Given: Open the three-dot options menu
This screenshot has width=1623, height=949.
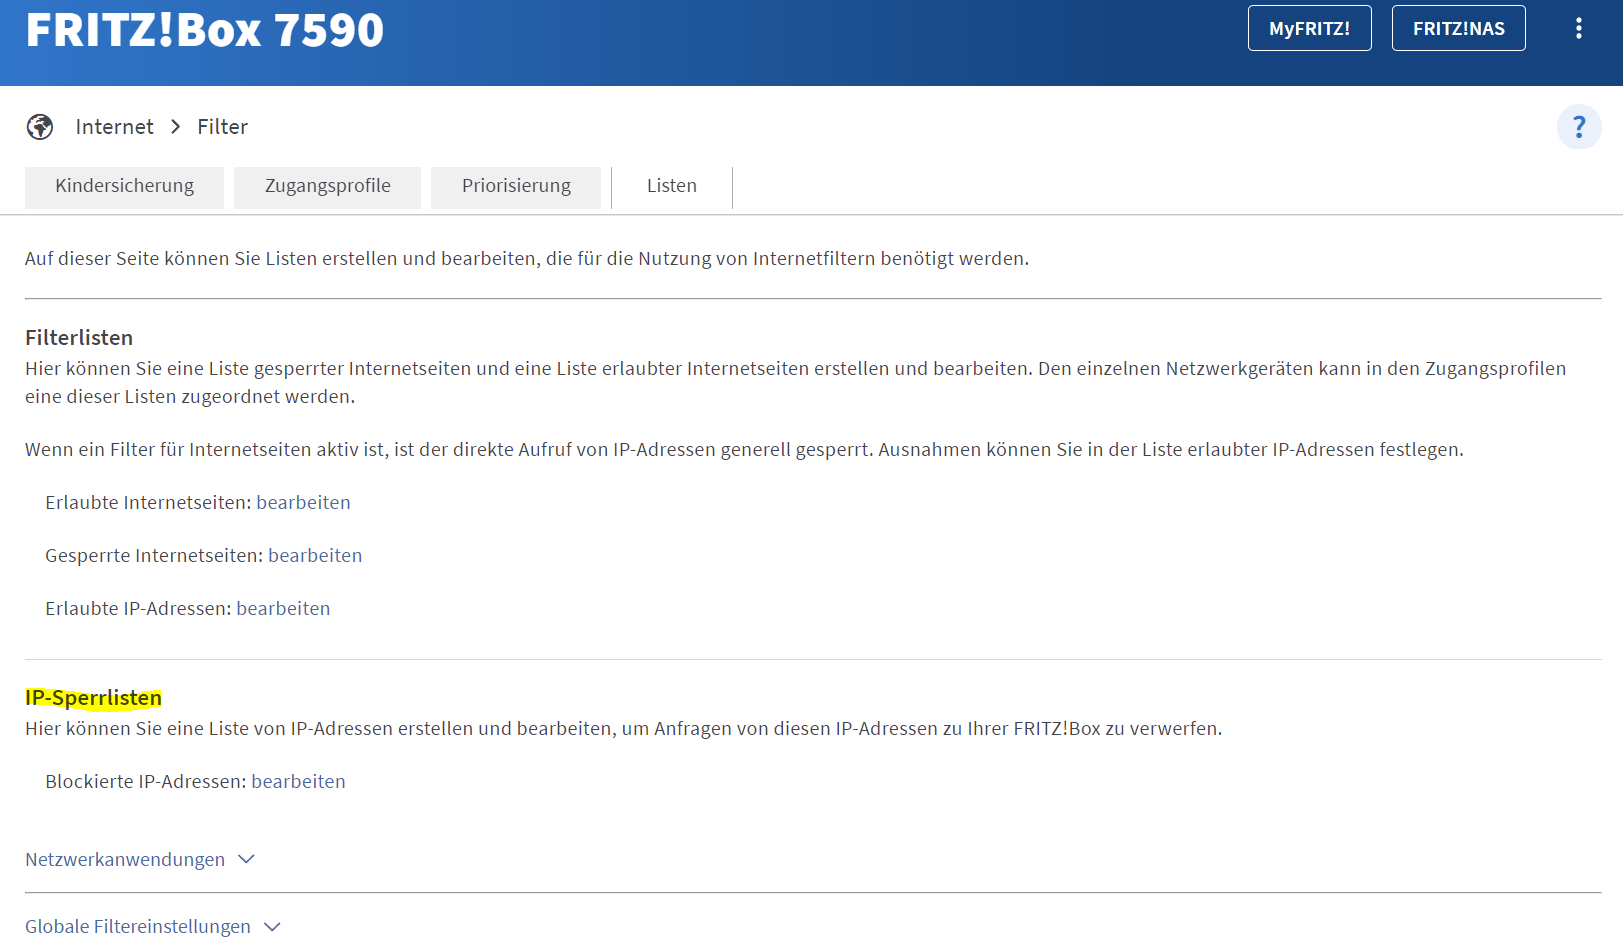Looking at the screenshot, I should (x=1578, y=28).
